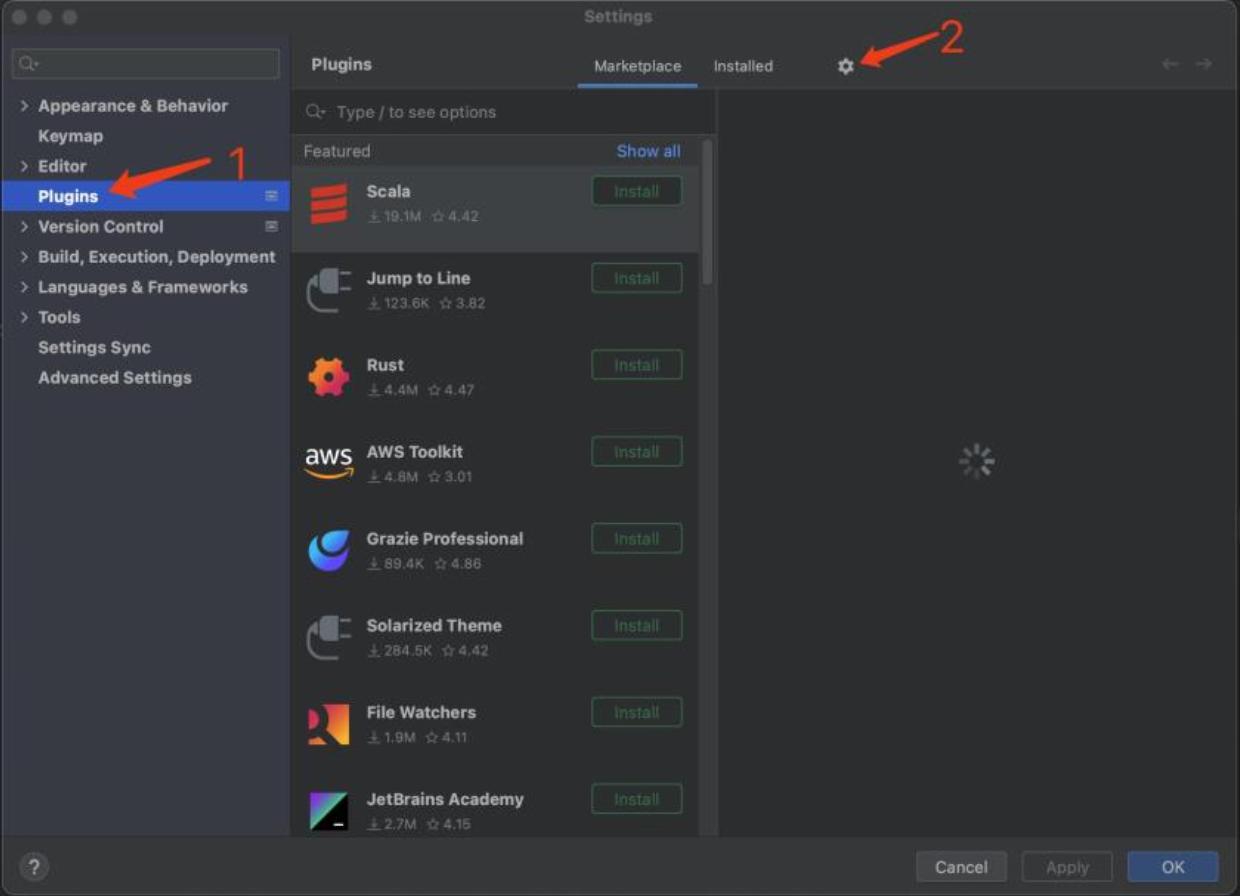The image size is (1242, 896).
Task: Select the Jump to Line plugin name
Action: click(x=418, y=278)
